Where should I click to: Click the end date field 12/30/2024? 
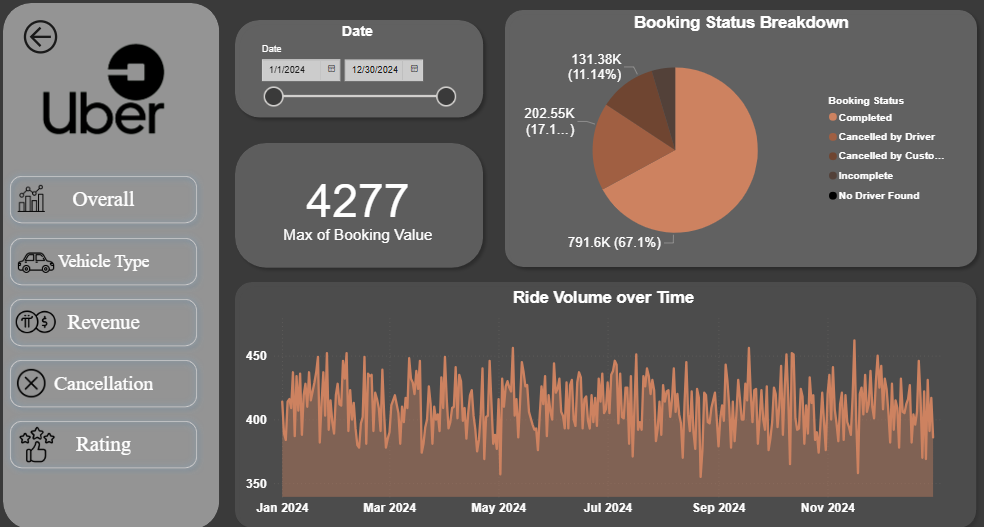point(375,70)
